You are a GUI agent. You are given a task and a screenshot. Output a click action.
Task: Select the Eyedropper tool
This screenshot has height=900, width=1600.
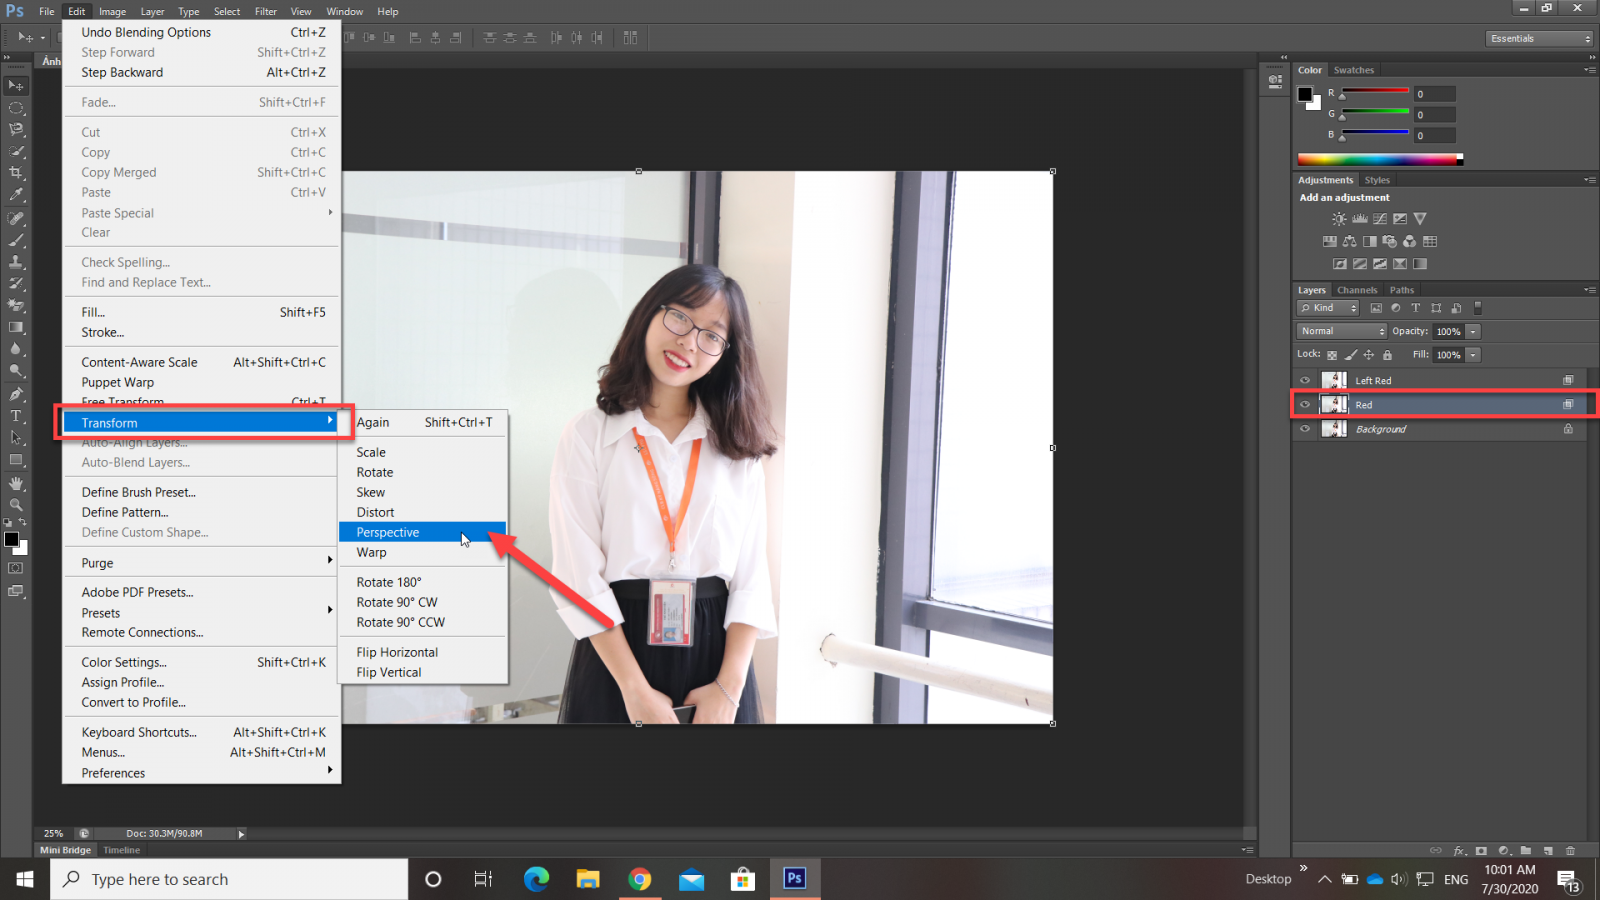(x=16, y=195)
